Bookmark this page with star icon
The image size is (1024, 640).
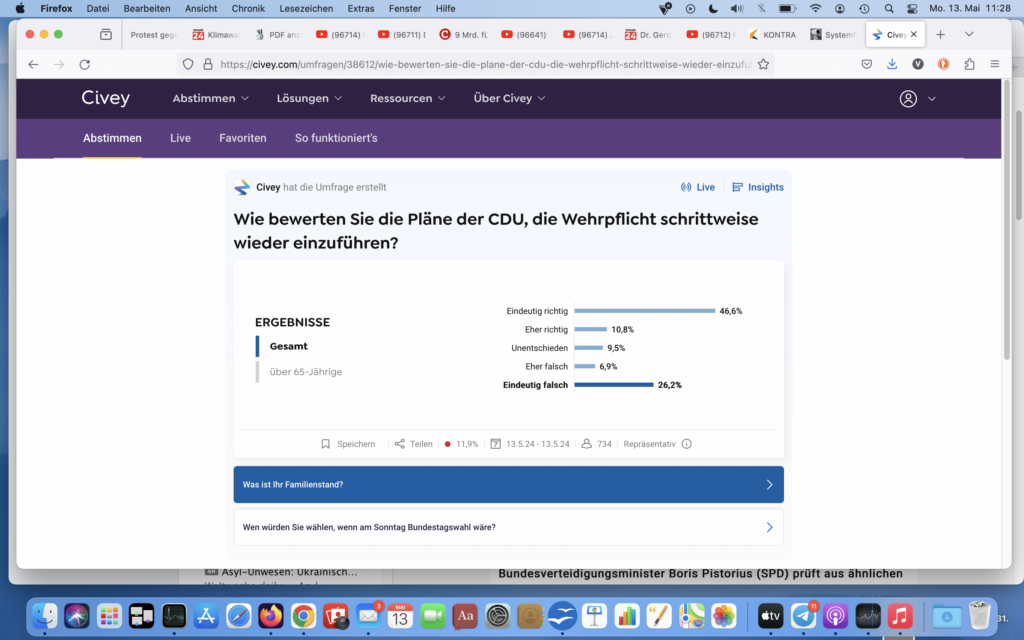point(763,64)
